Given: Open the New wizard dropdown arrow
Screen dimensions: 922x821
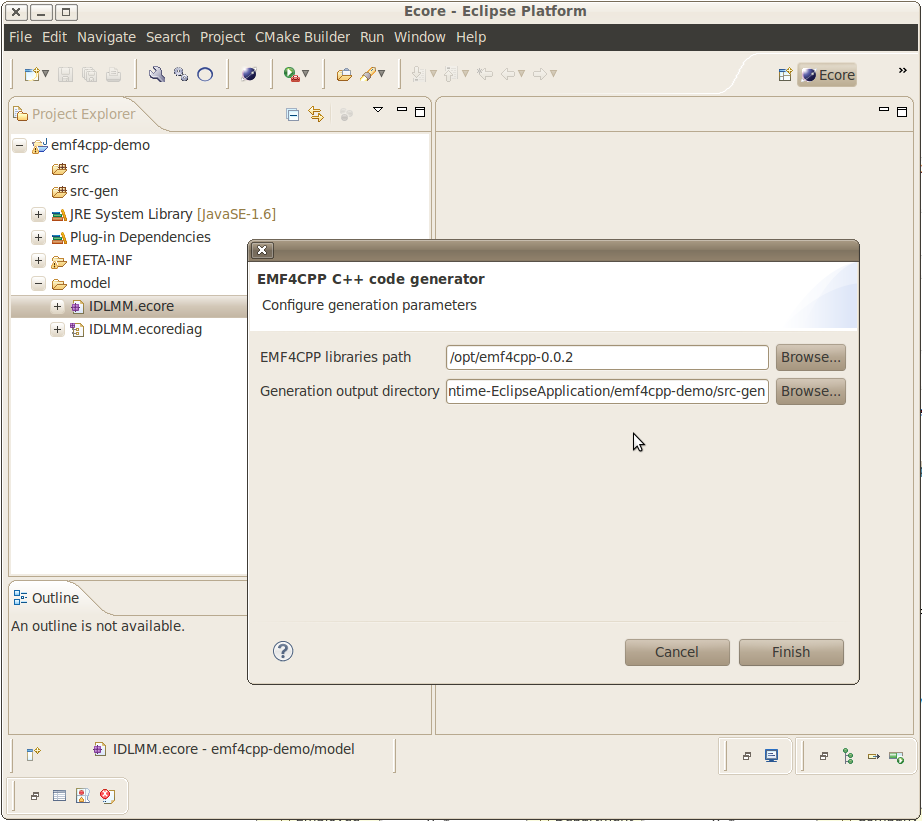Looking at the screenshot, I should click(45, 74).
